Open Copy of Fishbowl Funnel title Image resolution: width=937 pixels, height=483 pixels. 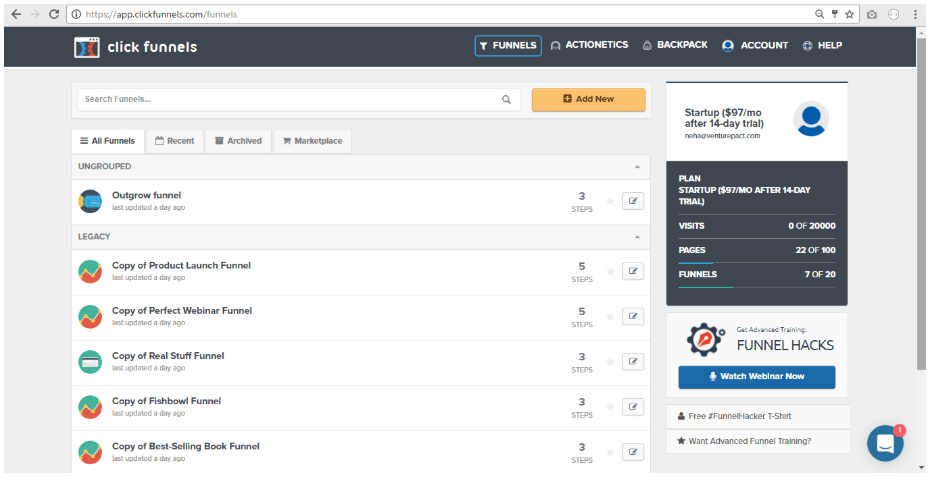click(x=166, y=401)
